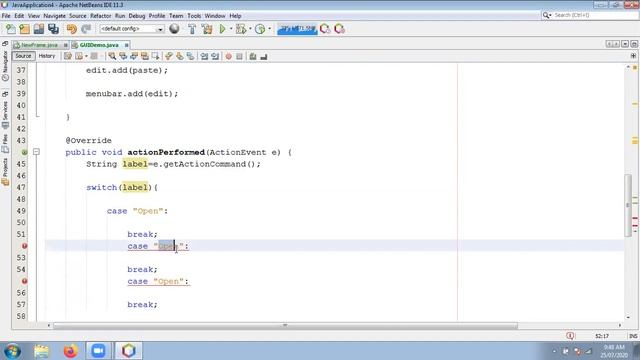Jump to next bookmark icon

180,56
